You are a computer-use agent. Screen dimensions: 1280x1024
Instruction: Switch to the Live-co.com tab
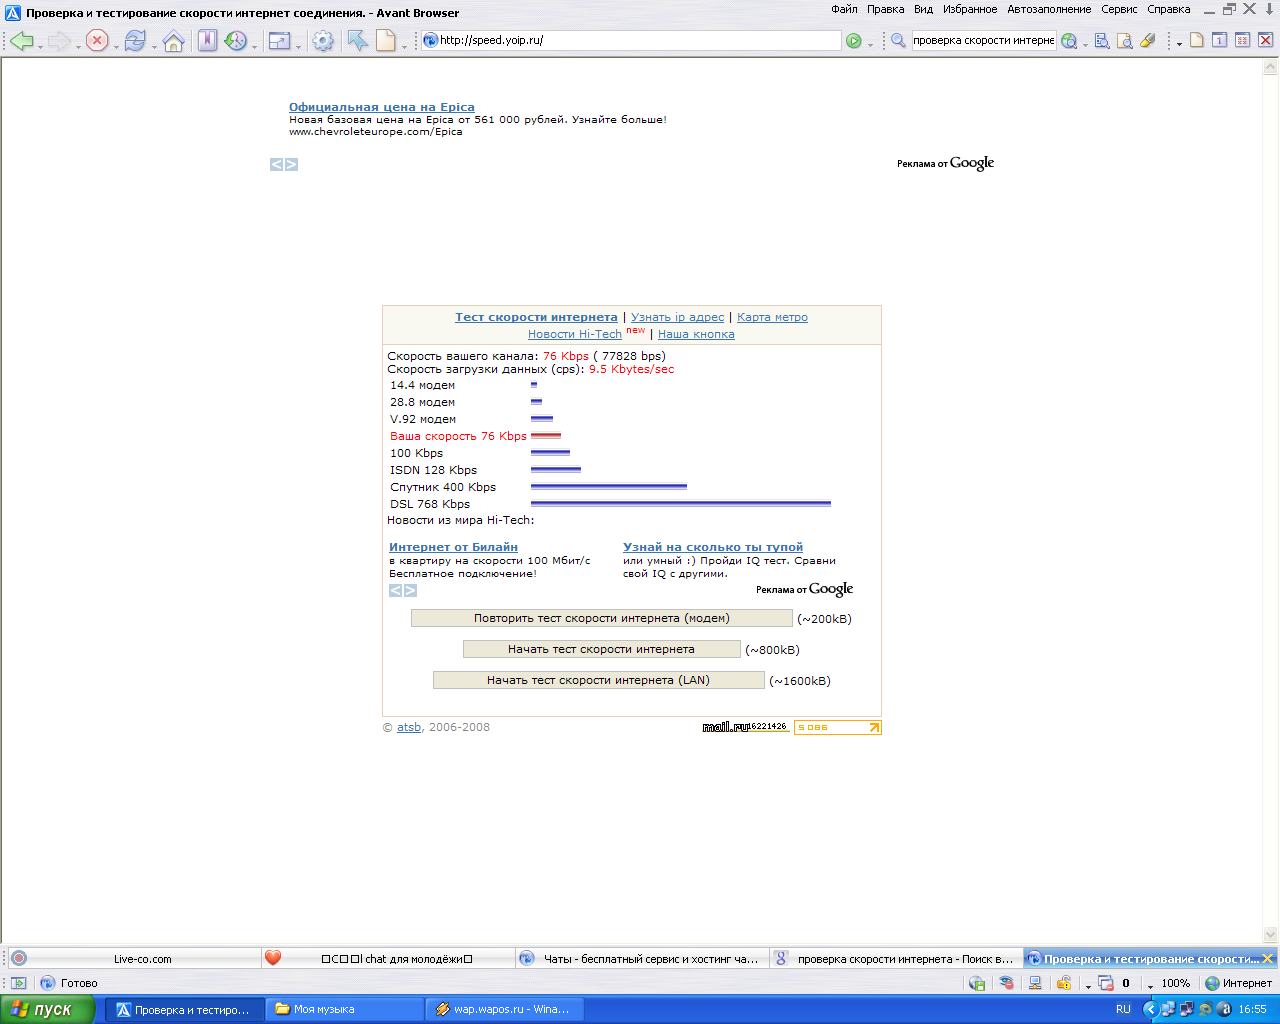click(142, 959)
